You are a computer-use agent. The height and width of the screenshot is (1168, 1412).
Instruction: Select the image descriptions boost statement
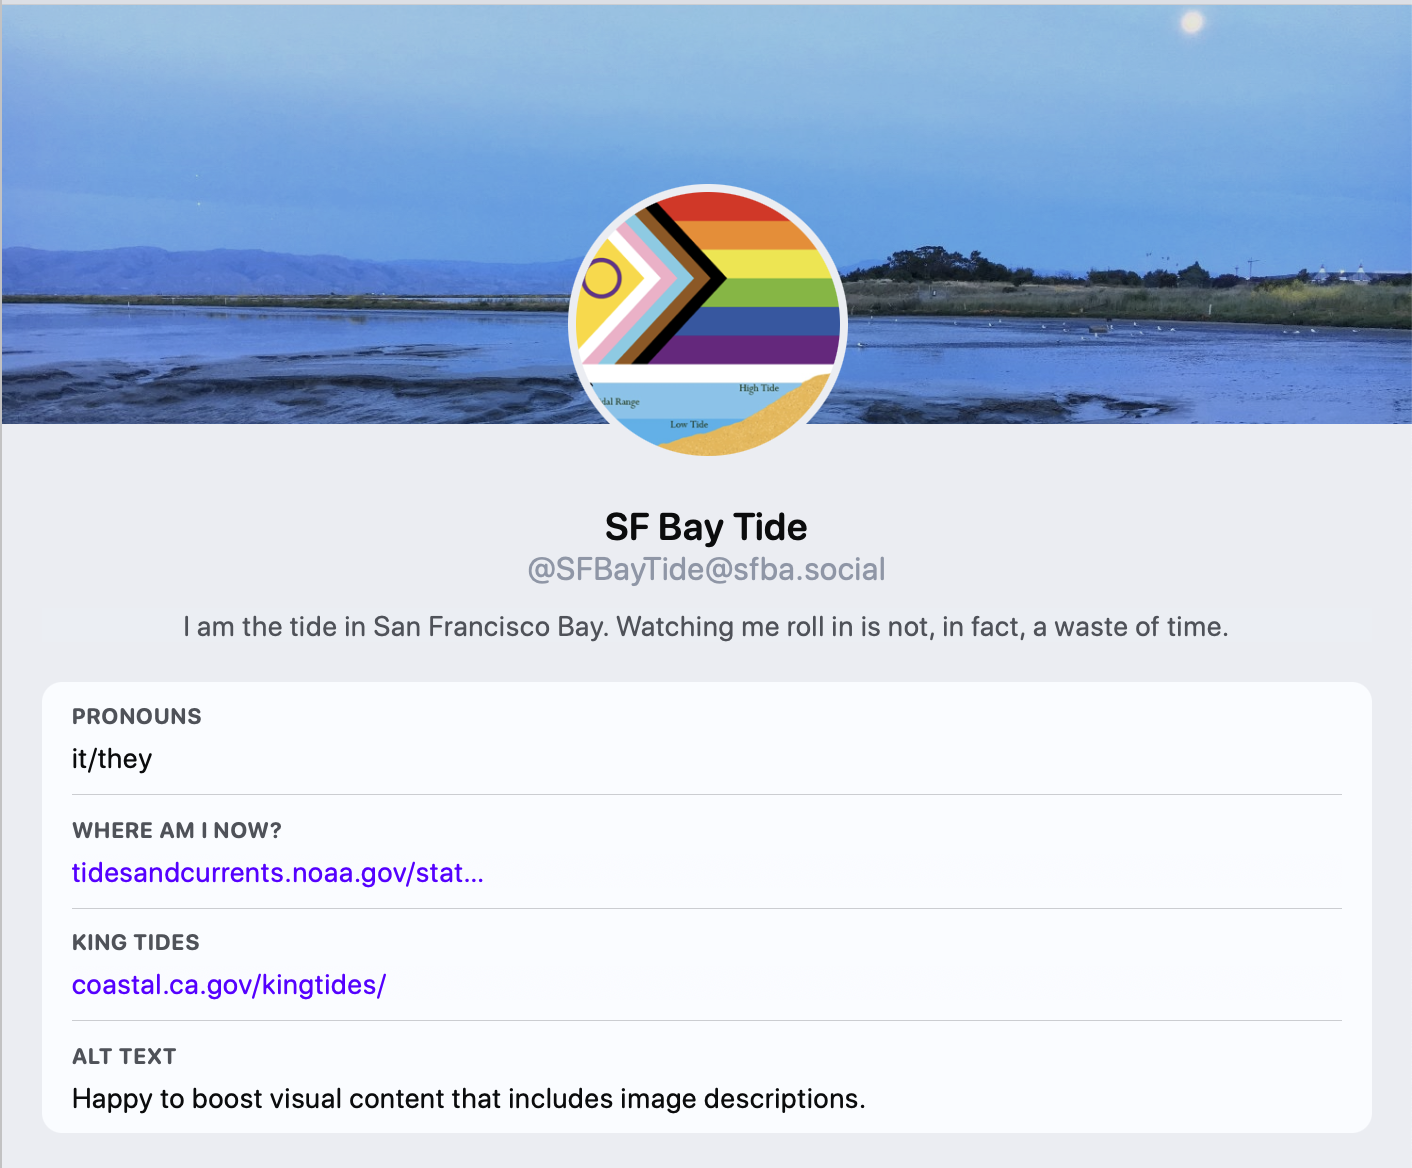click(468, 1099)
